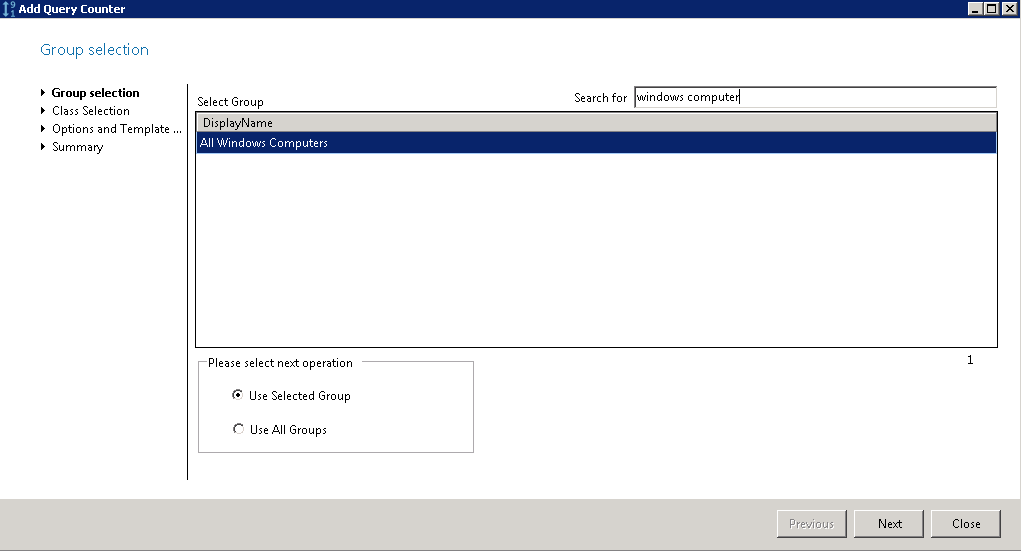Click the Previous button

(x=811, y=524)
